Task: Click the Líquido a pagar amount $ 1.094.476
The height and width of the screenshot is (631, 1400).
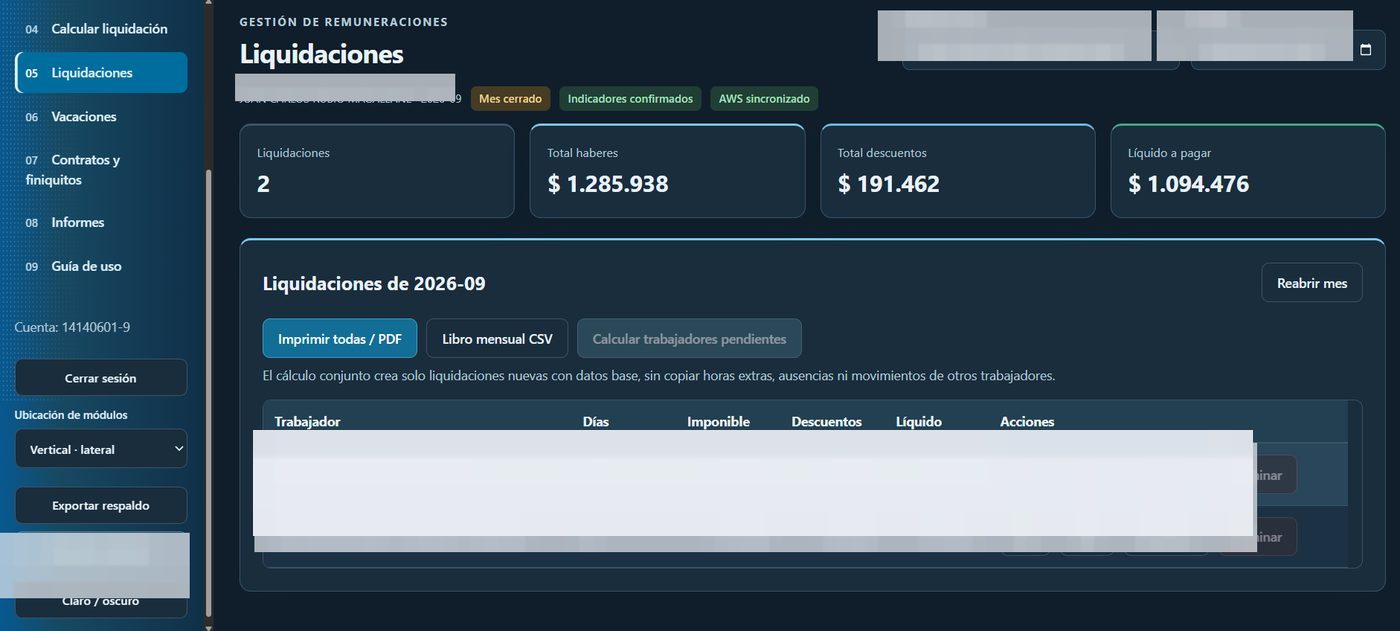Action: click(1189, 184)
